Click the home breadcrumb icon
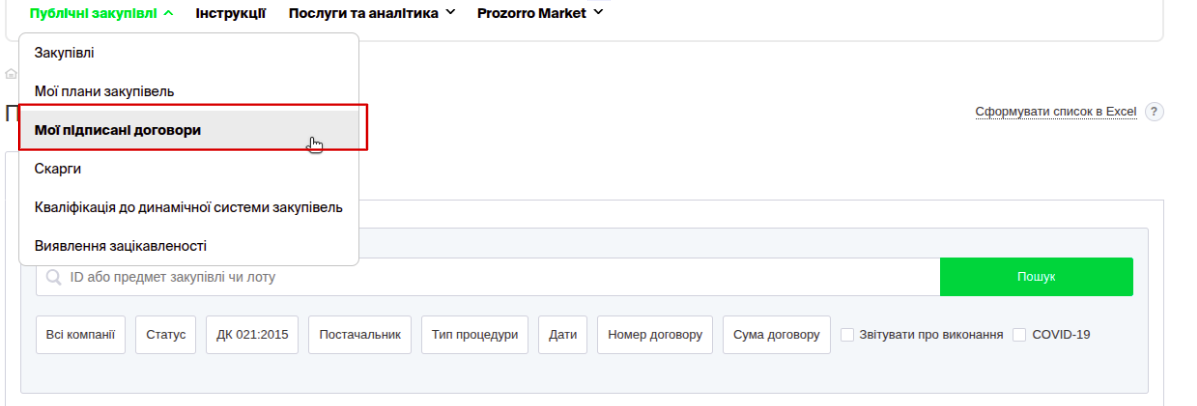The image size is (1197, 406). [11, 73]
